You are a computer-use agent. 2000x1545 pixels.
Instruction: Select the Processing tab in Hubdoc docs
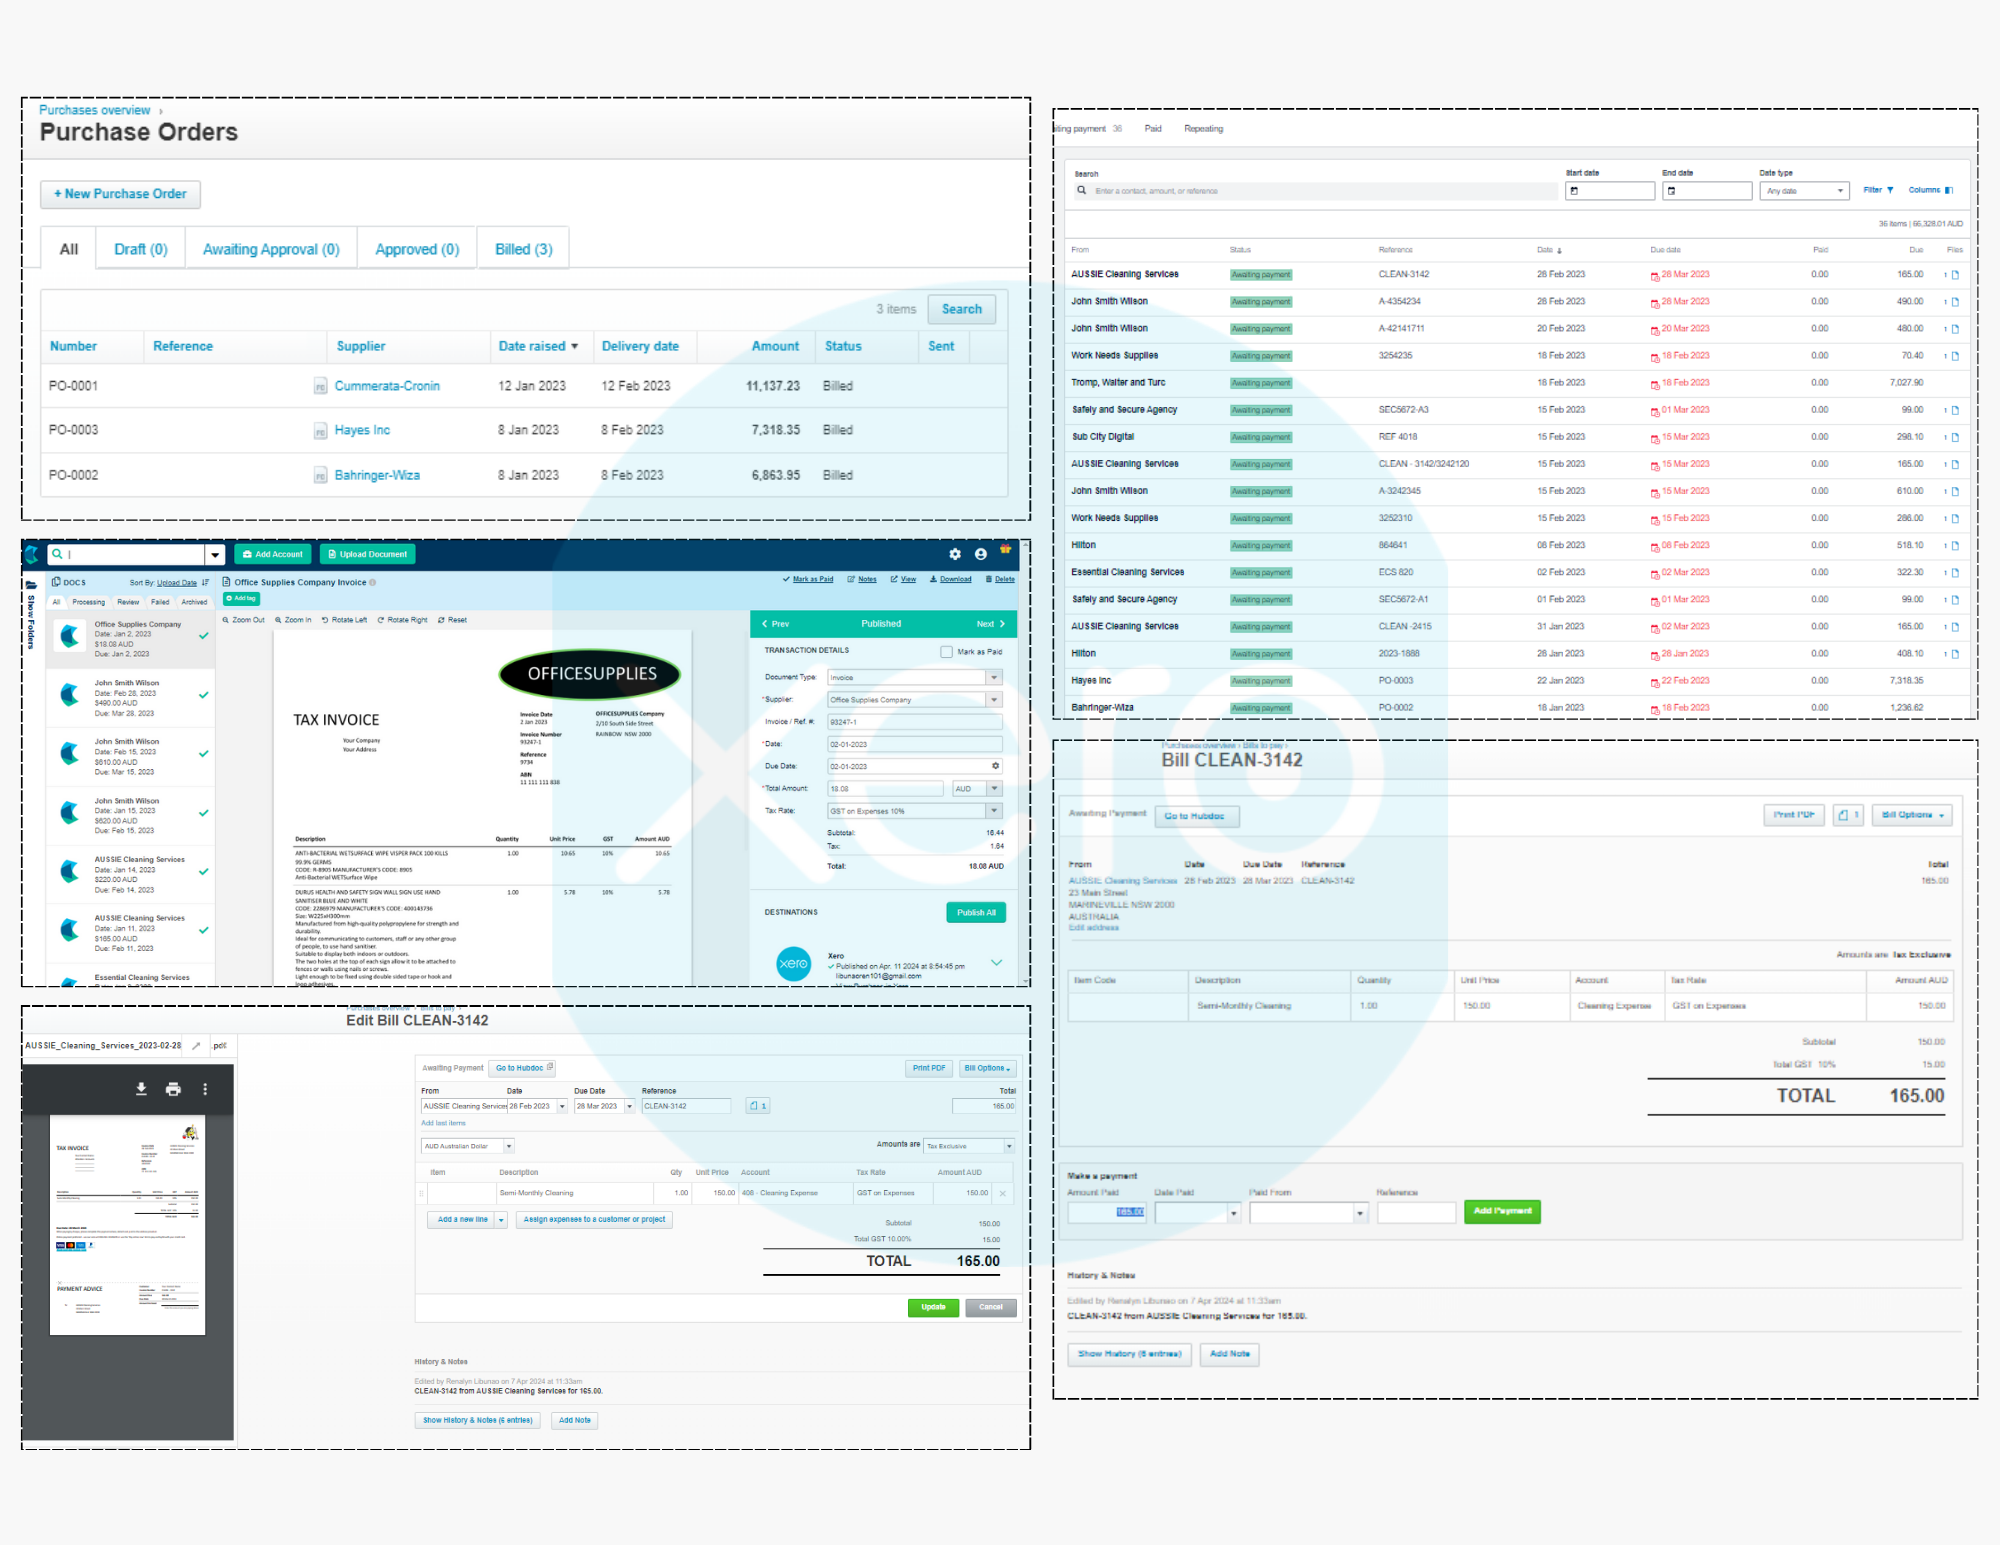(88, 602)
